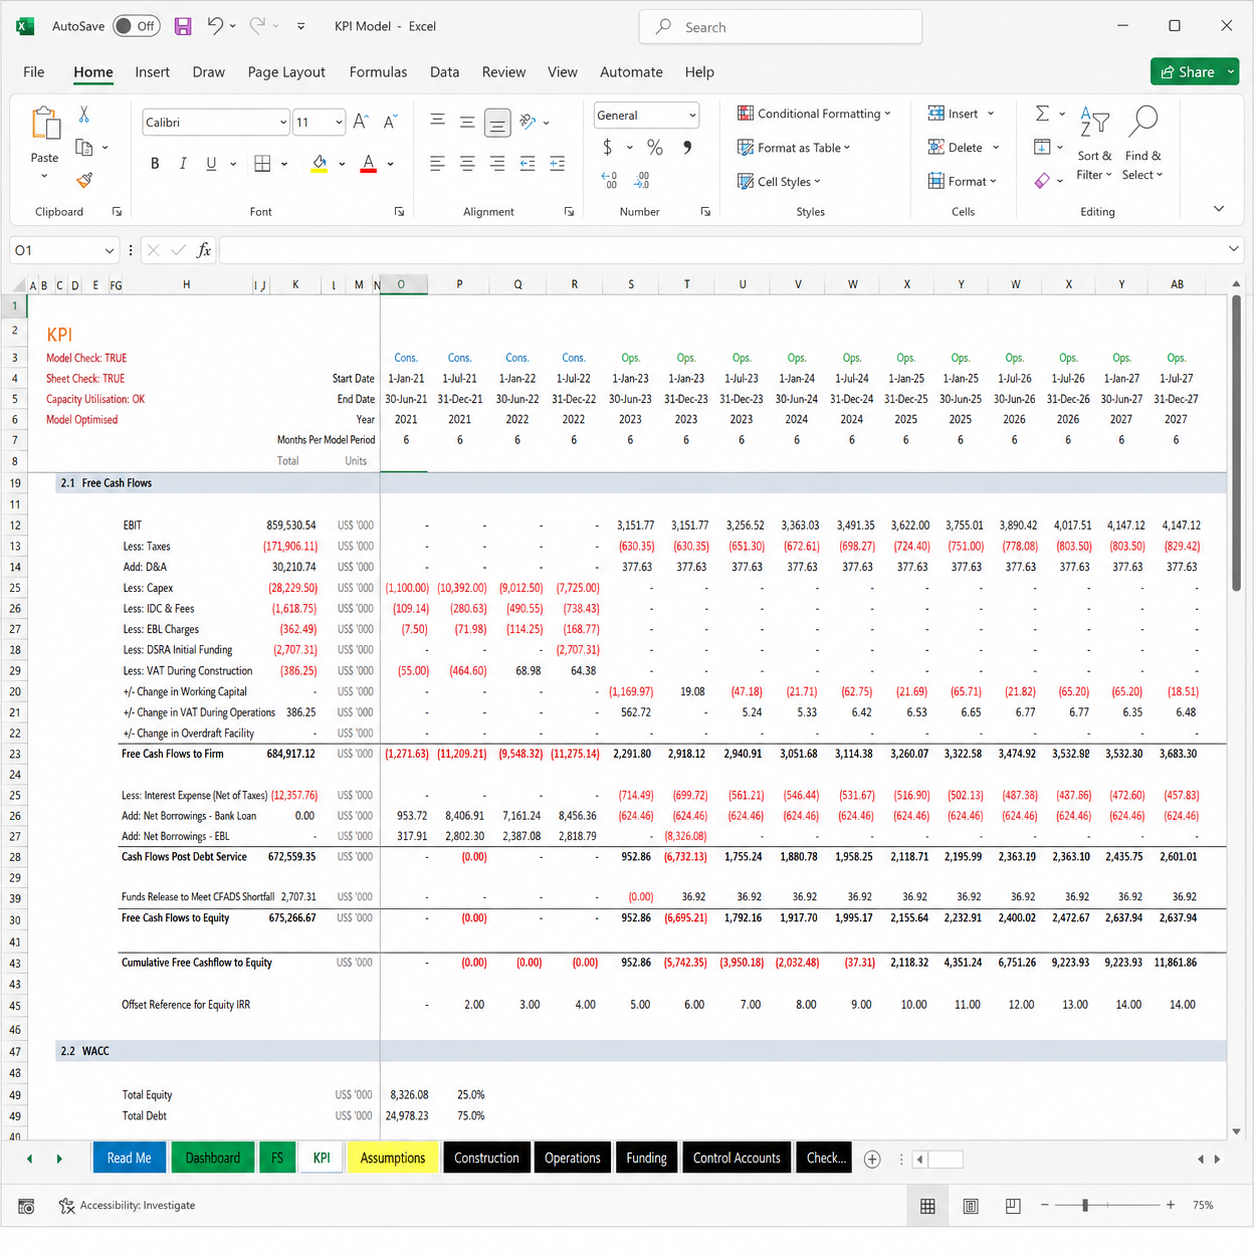Click the Undo arrow icon
Screen dimensions: 1254x1254
[214, 26]
